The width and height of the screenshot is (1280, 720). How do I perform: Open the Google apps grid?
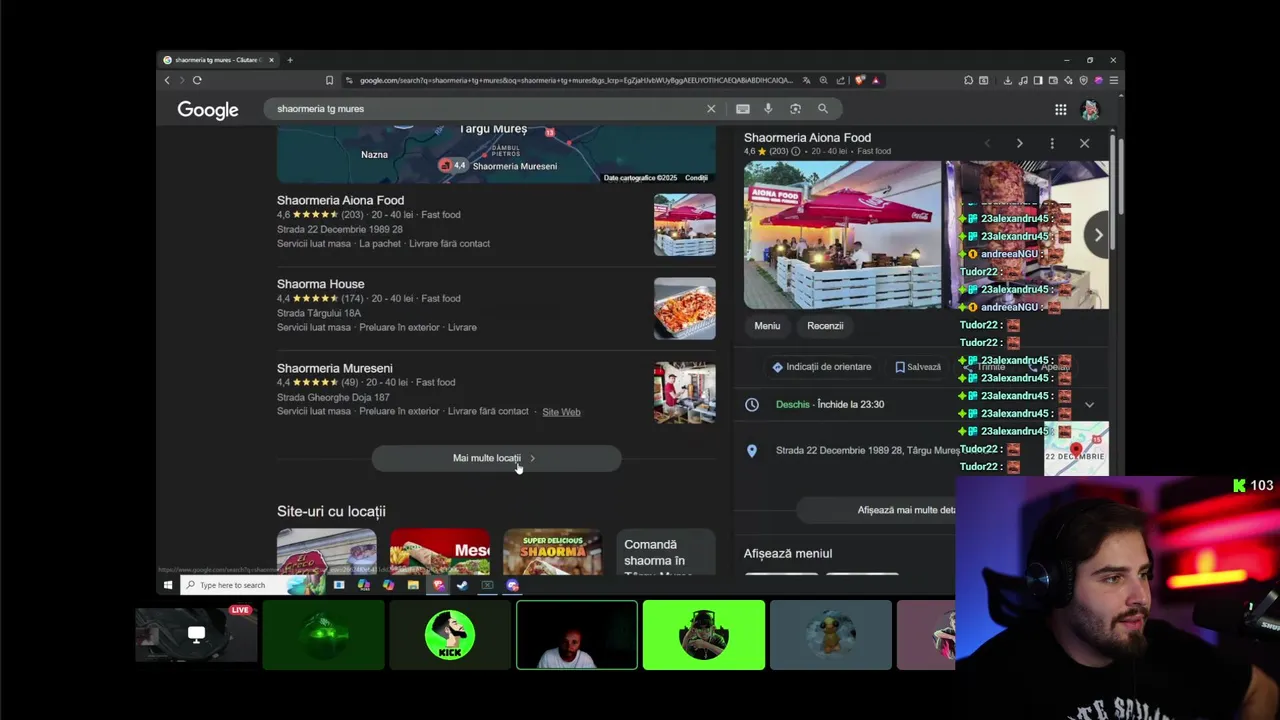[x=1060, y=109]
